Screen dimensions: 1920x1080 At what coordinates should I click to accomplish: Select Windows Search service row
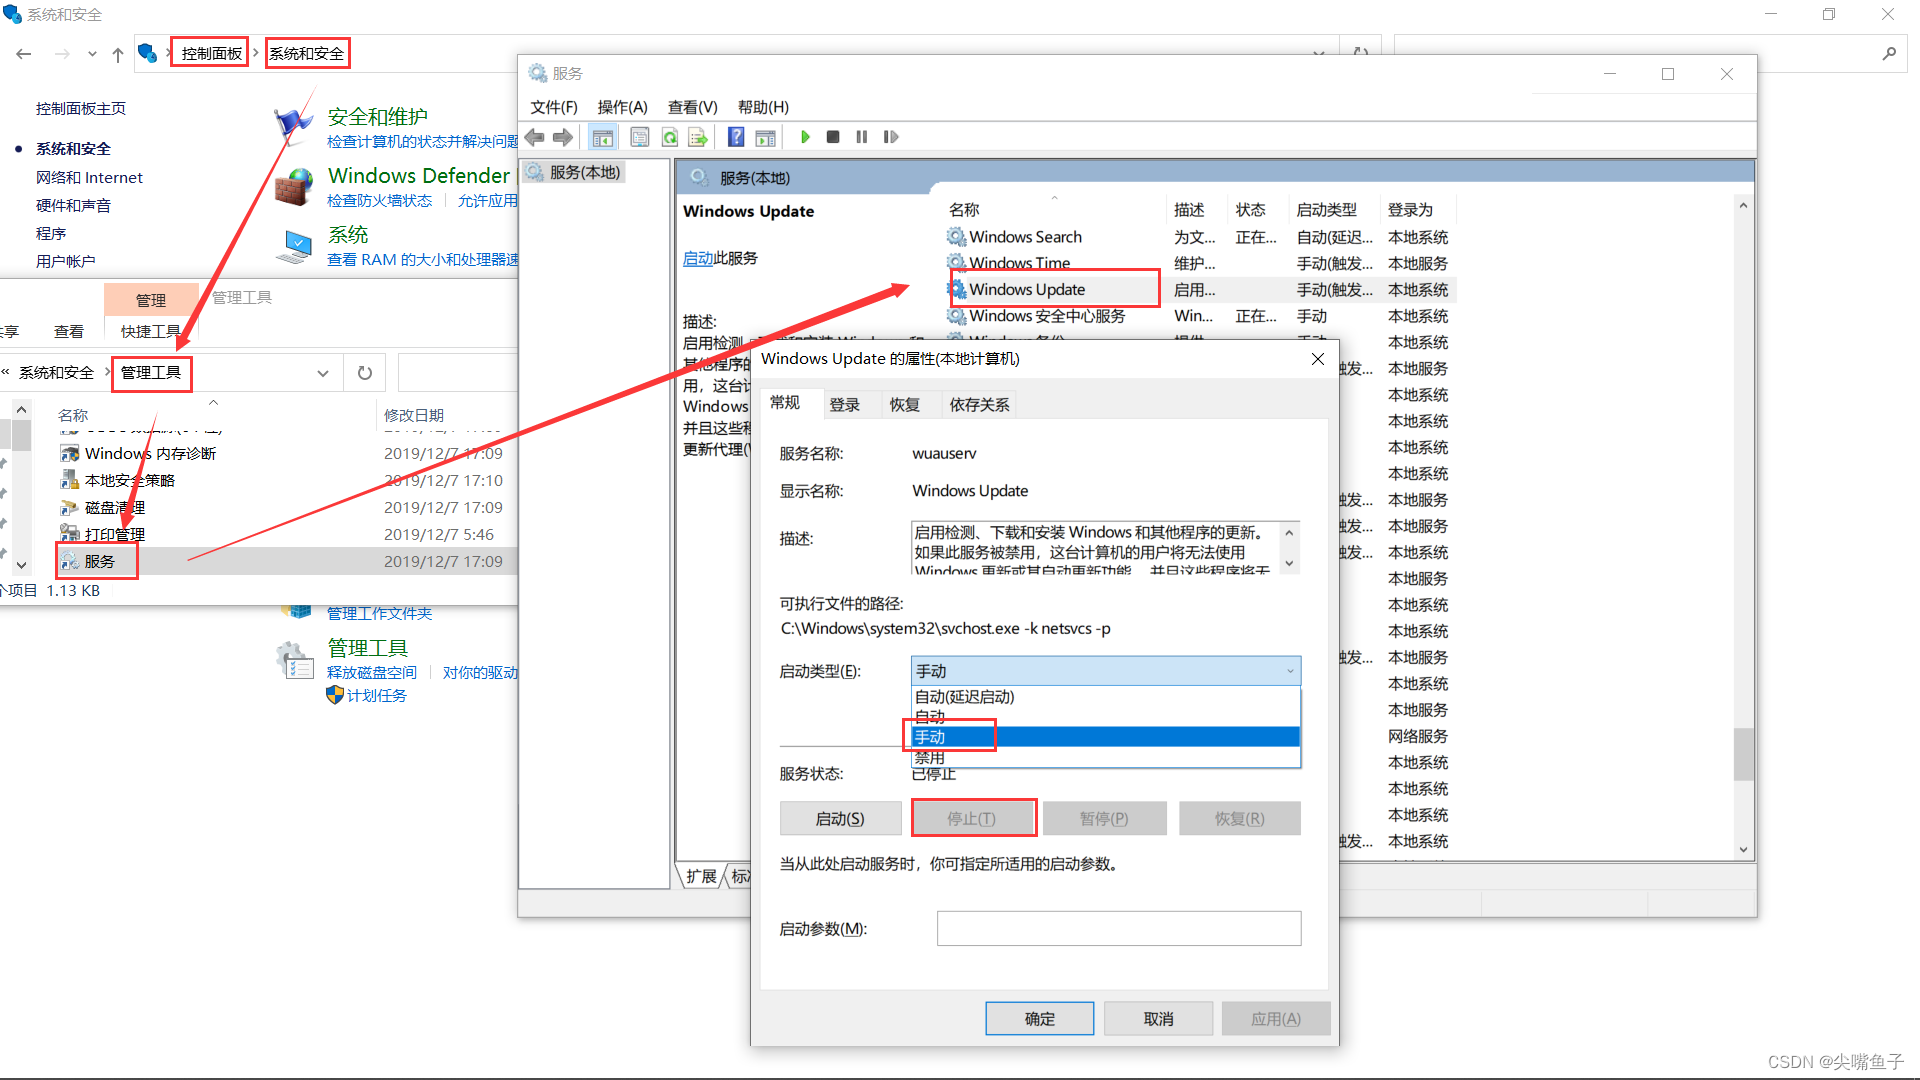[1025, 237]
